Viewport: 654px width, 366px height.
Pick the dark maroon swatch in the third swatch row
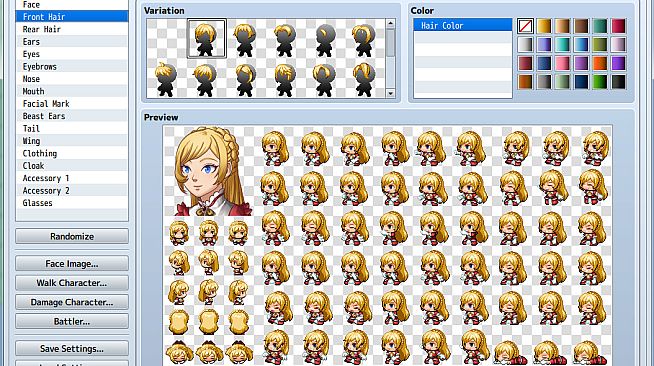tap(525, 63)
